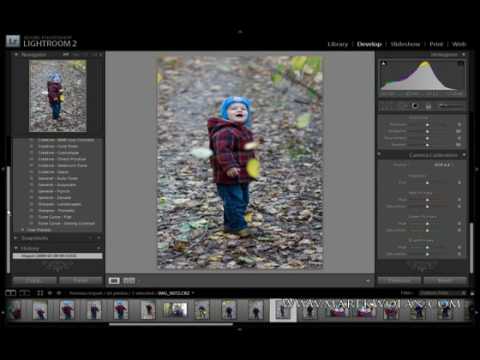This screenshot has height=360, width=480.
Task: Go forward using filmstrip forward arrow
Action: (59, 293)
